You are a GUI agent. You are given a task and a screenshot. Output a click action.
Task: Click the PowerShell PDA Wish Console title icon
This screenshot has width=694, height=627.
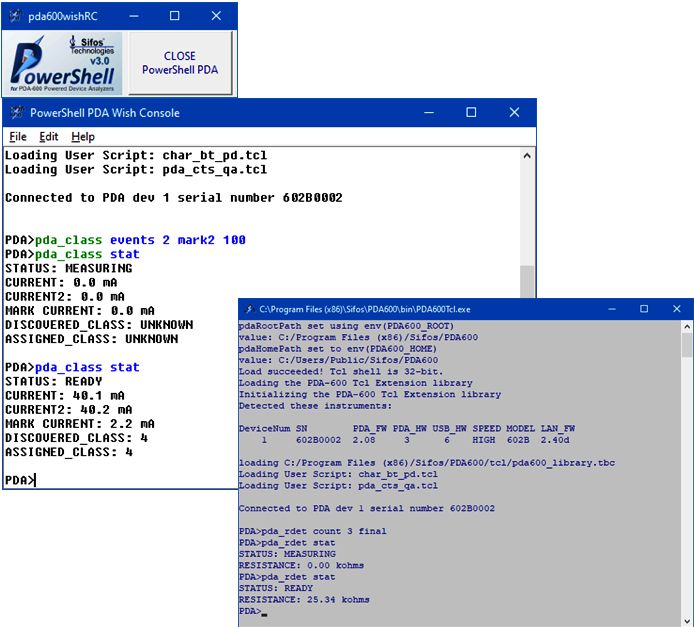tap(17, 113)
